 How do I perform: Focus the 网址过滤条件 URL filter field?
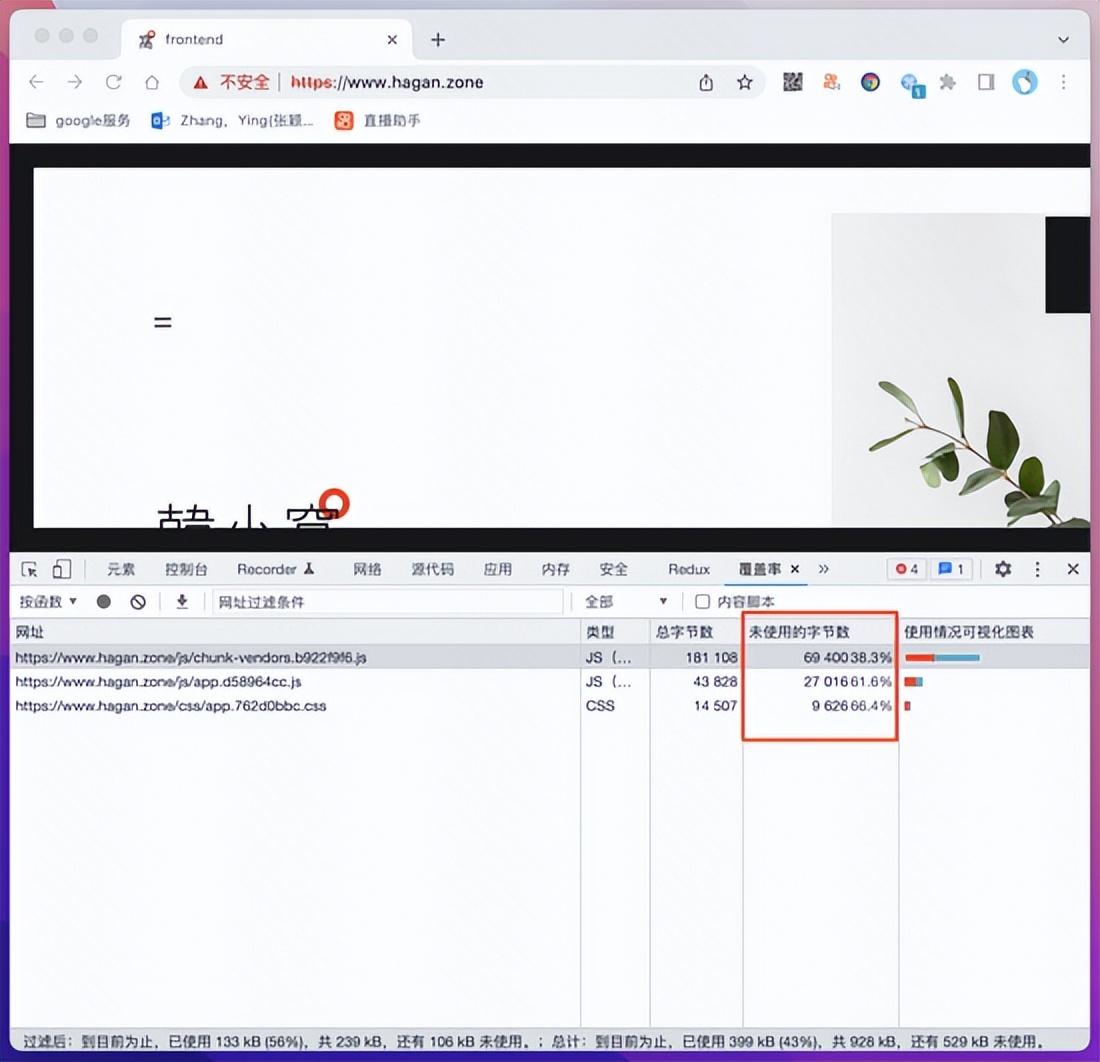point(387,602)
